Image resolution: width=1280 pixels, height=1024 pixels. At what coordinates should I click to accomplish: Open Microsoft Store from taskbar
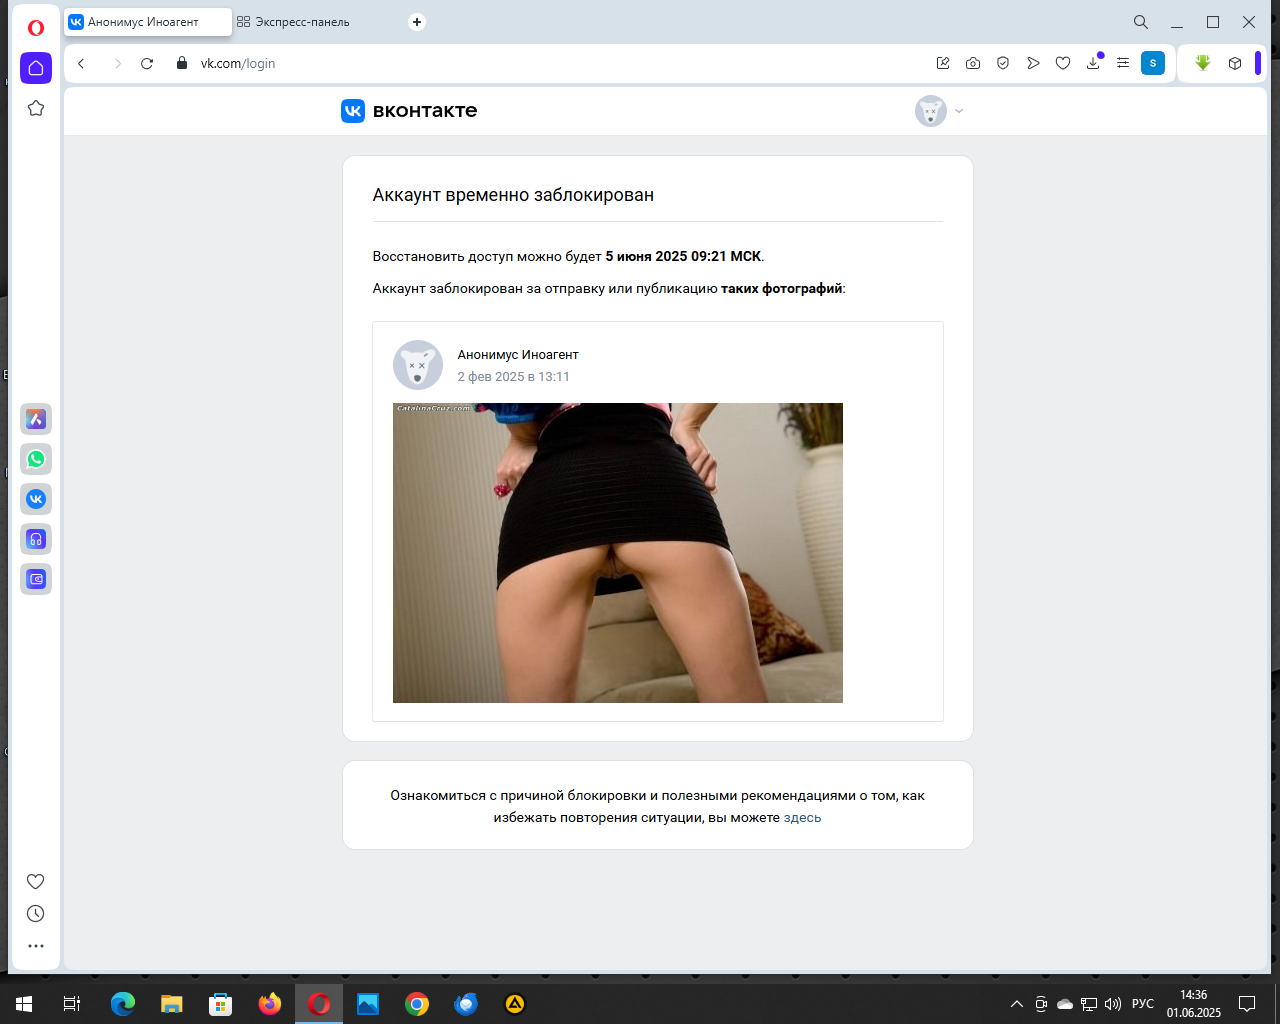click(221, 1004)
